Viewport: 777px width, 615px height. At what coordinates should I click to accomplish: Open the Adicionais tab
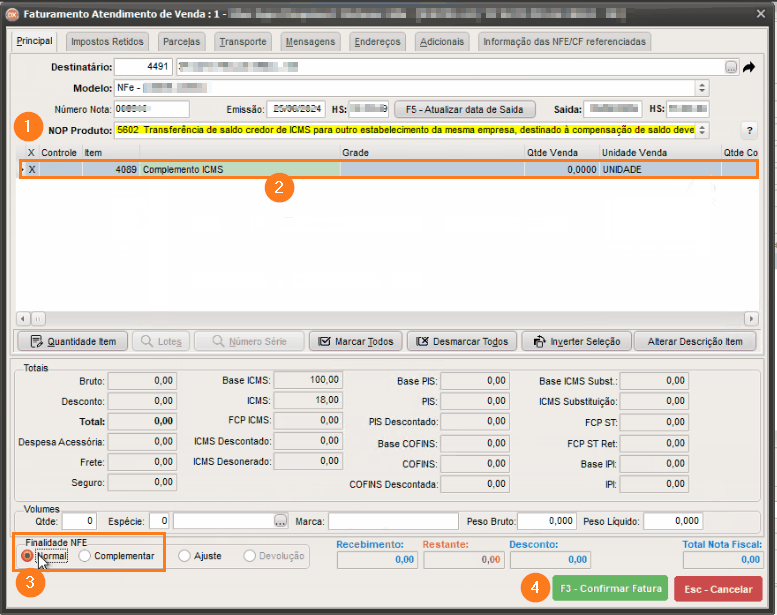tap(442, 42)
